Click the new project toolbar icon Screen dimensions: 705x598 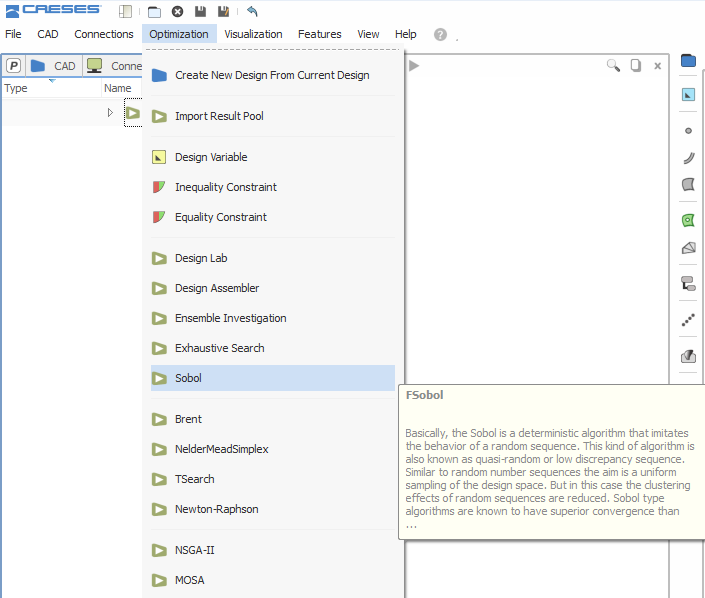[x=125, y=11]
